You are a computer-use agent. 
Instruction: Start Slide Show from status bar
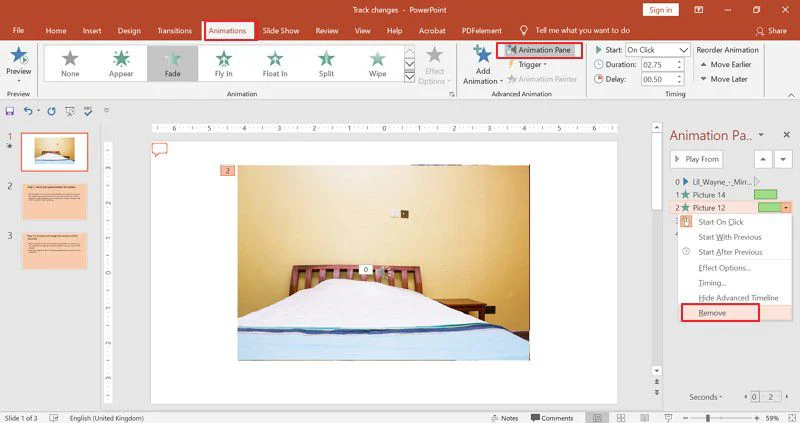click(668, 418)
